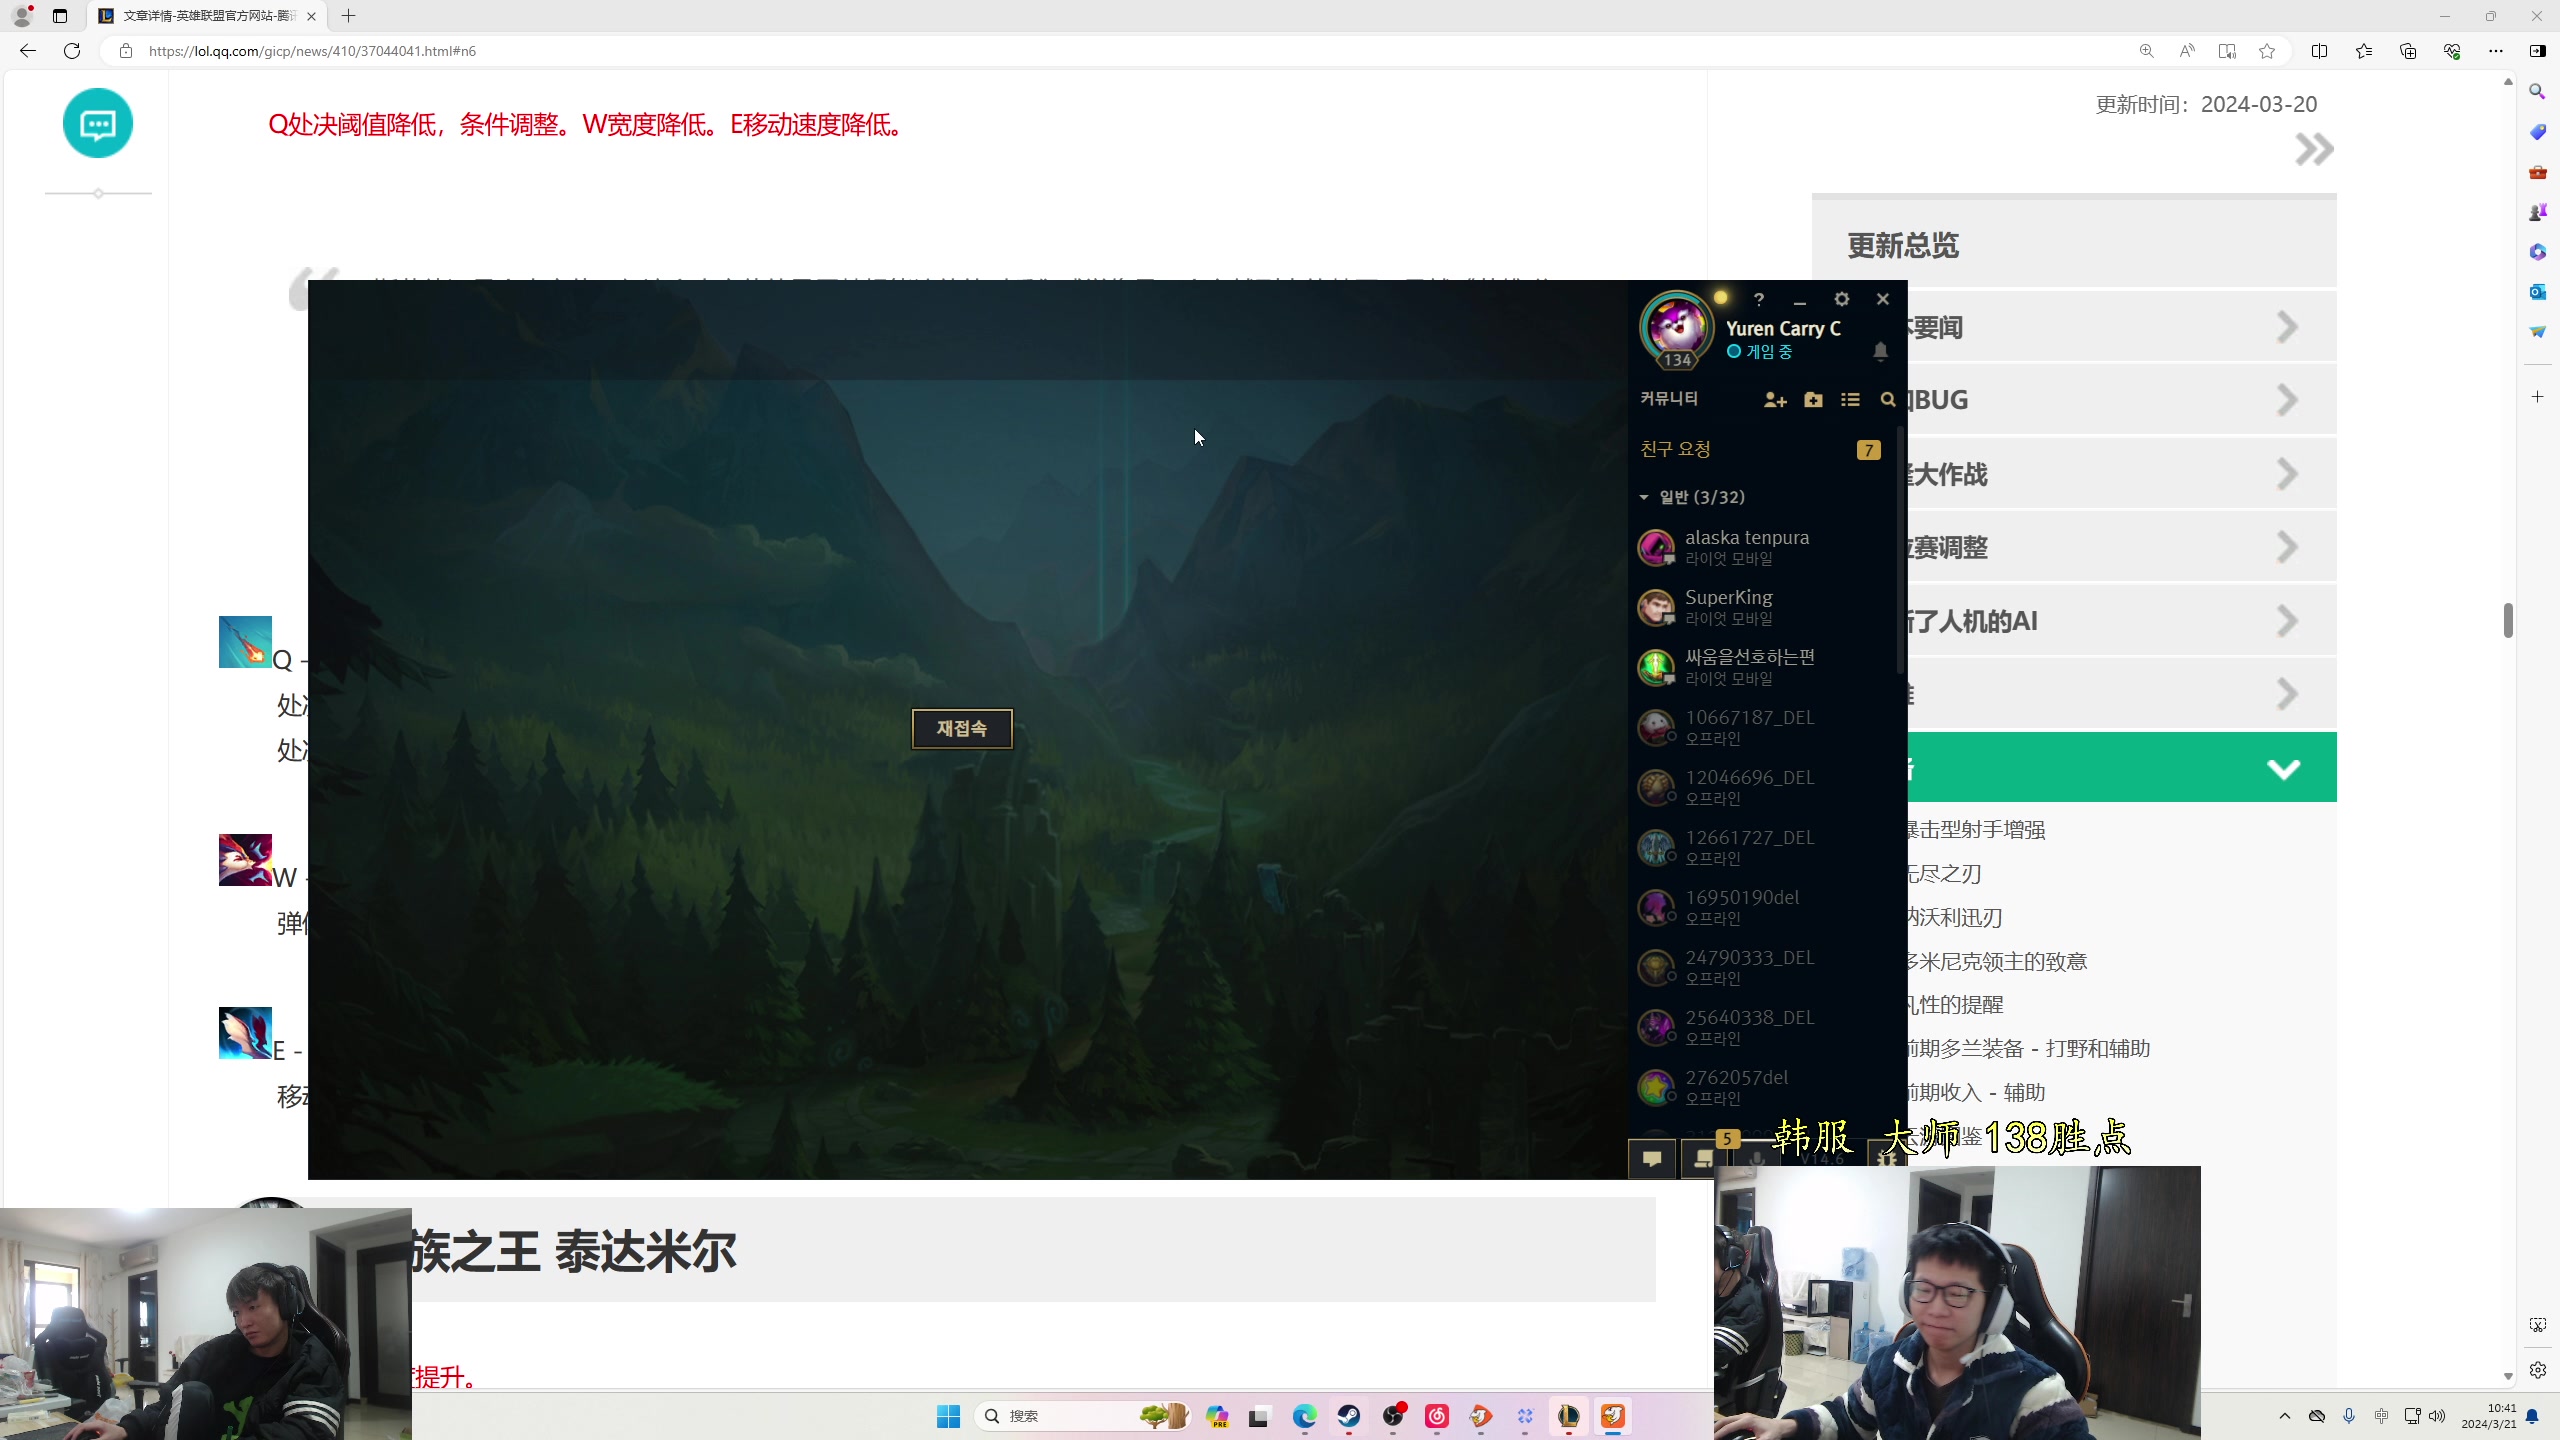
Task: Open Windows Start menu
Action: point(948,1416)
